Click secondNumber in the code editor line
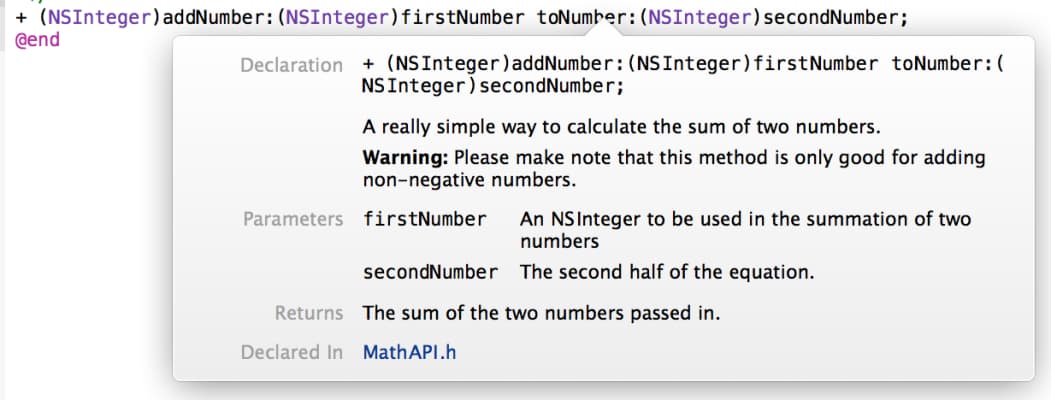Screen dimensions: 1051x400 click(834, 17)
